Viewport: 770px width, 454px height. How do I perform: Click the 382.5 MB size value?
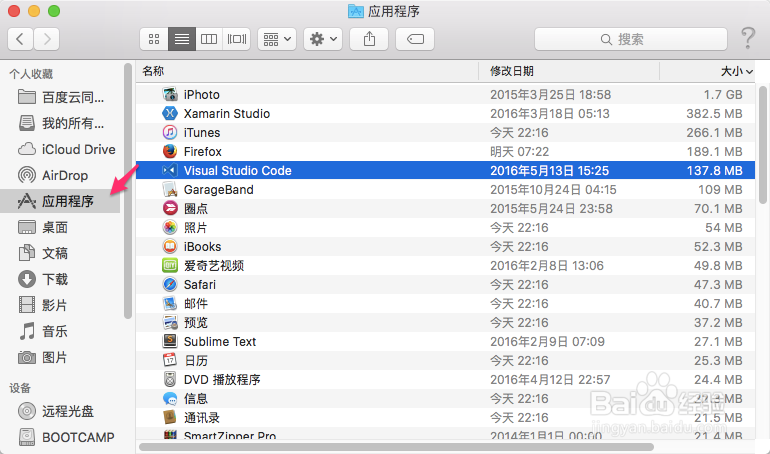pos(715,114)
